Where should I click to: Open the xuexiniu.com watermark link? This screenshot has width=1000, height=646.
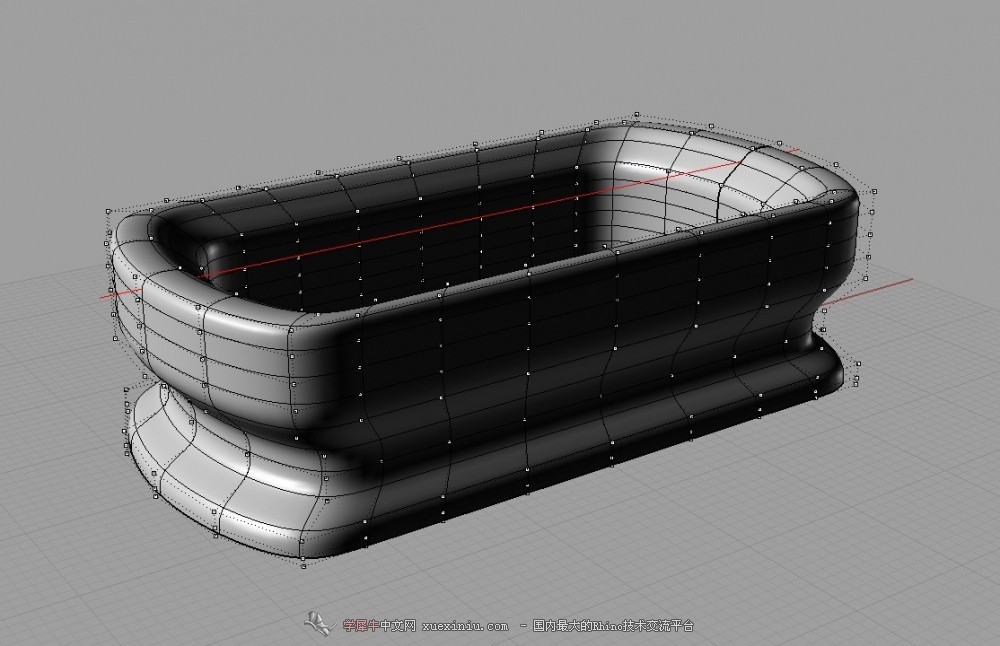pyautogui.click(x=466, y=626)
